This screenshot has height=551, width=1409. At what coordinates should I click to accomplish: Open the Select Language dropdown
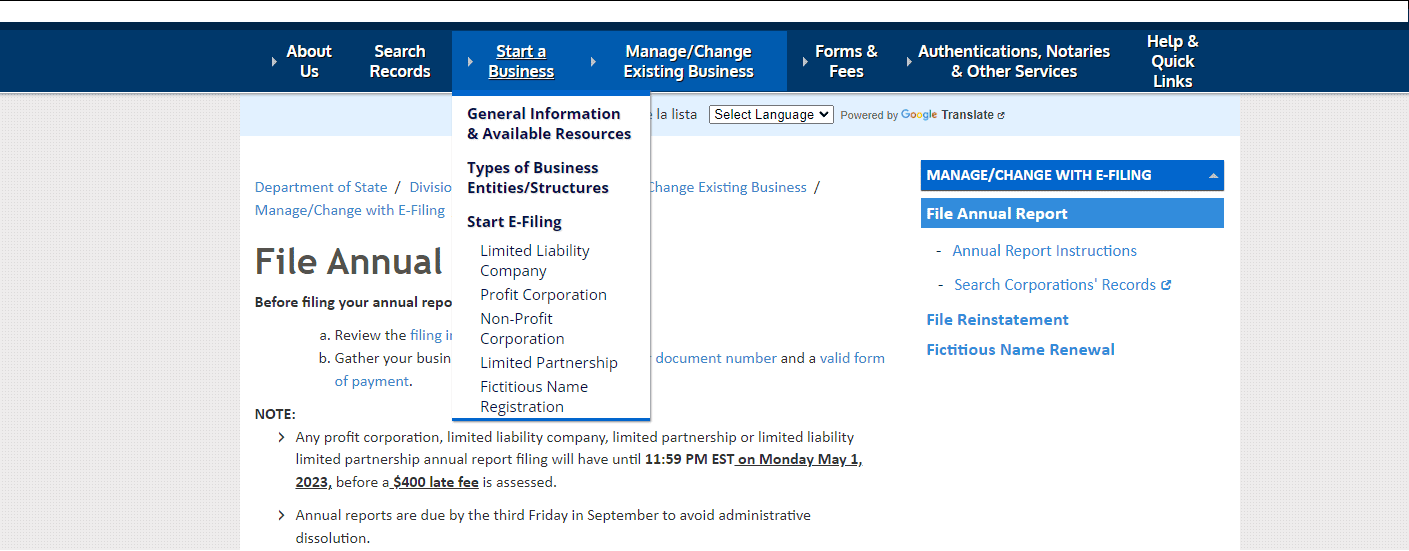[x=771, y=115]
